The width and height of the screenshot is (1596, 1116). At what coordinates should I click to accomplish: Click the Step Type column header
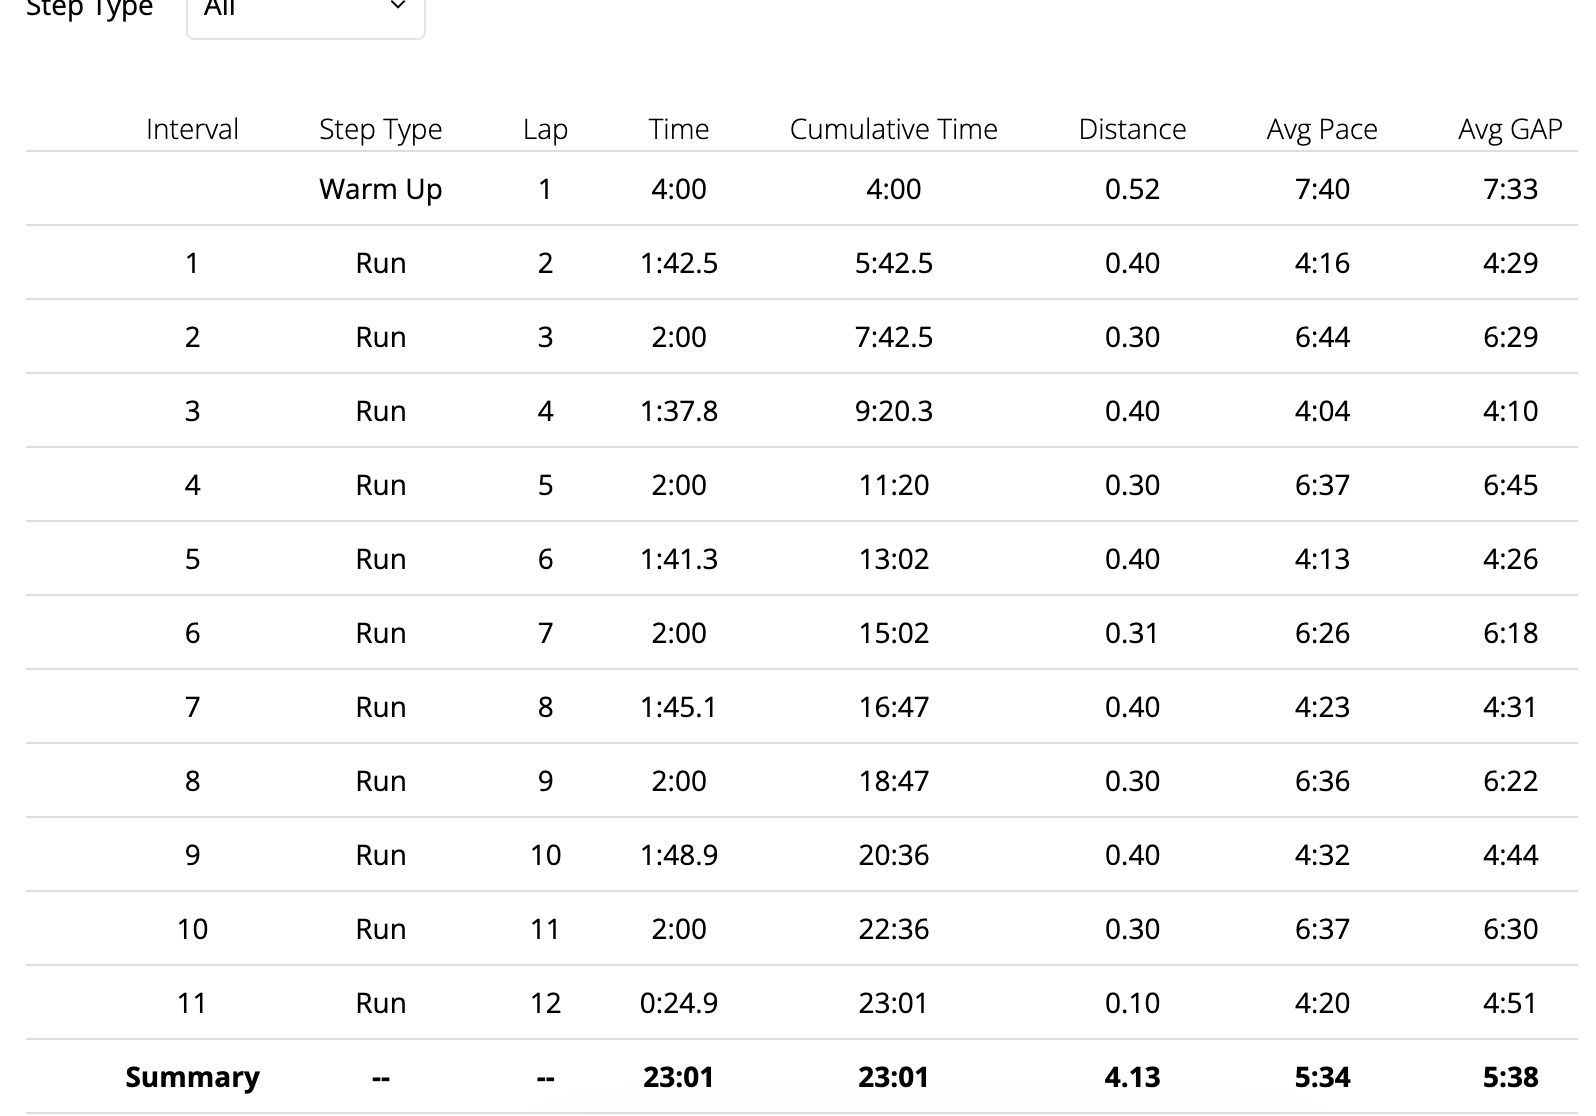tap(380, 129)
